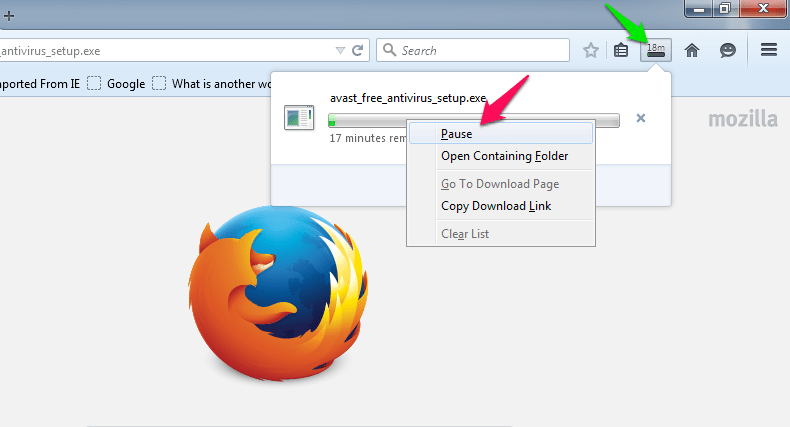This screenshot has width=790, height=427.
Task: Bookmark this page with star icon
Action: coord(590,50)
